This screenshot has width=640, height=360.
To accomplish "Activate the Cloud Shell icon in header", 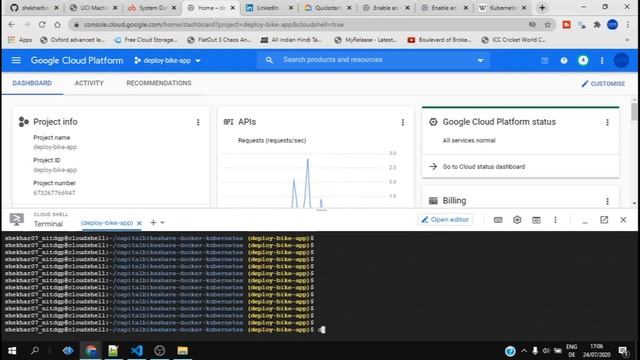I will click(x=544, y=60).
